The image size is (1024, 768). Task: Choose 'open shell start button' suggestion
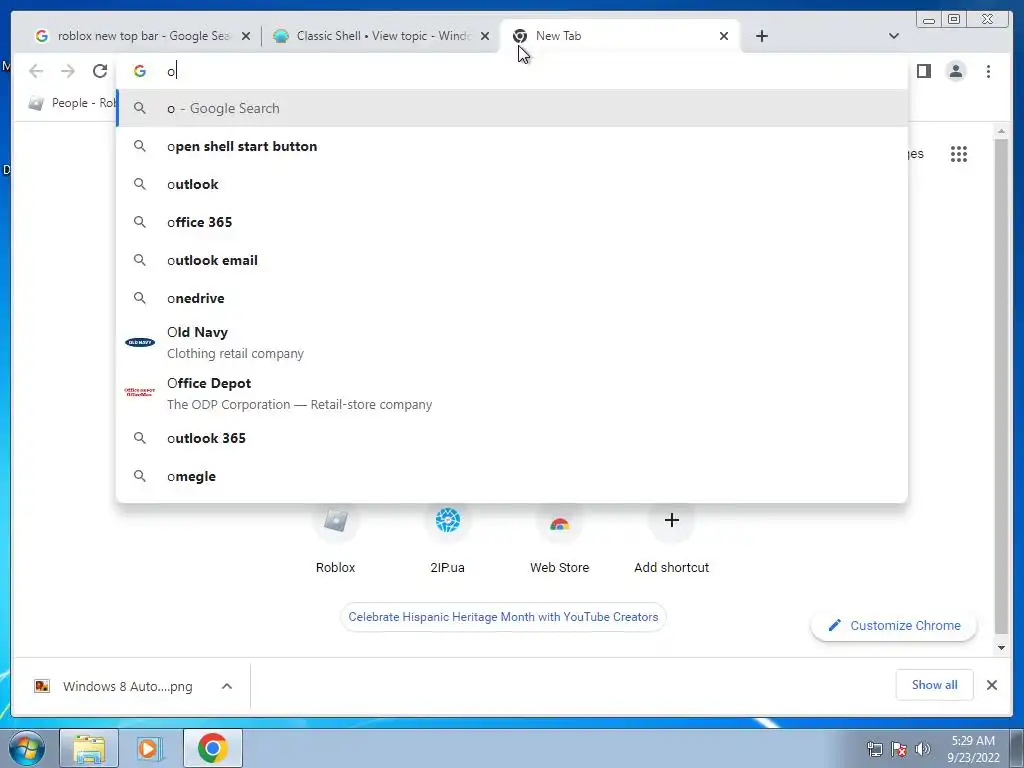tap(511, 146)
